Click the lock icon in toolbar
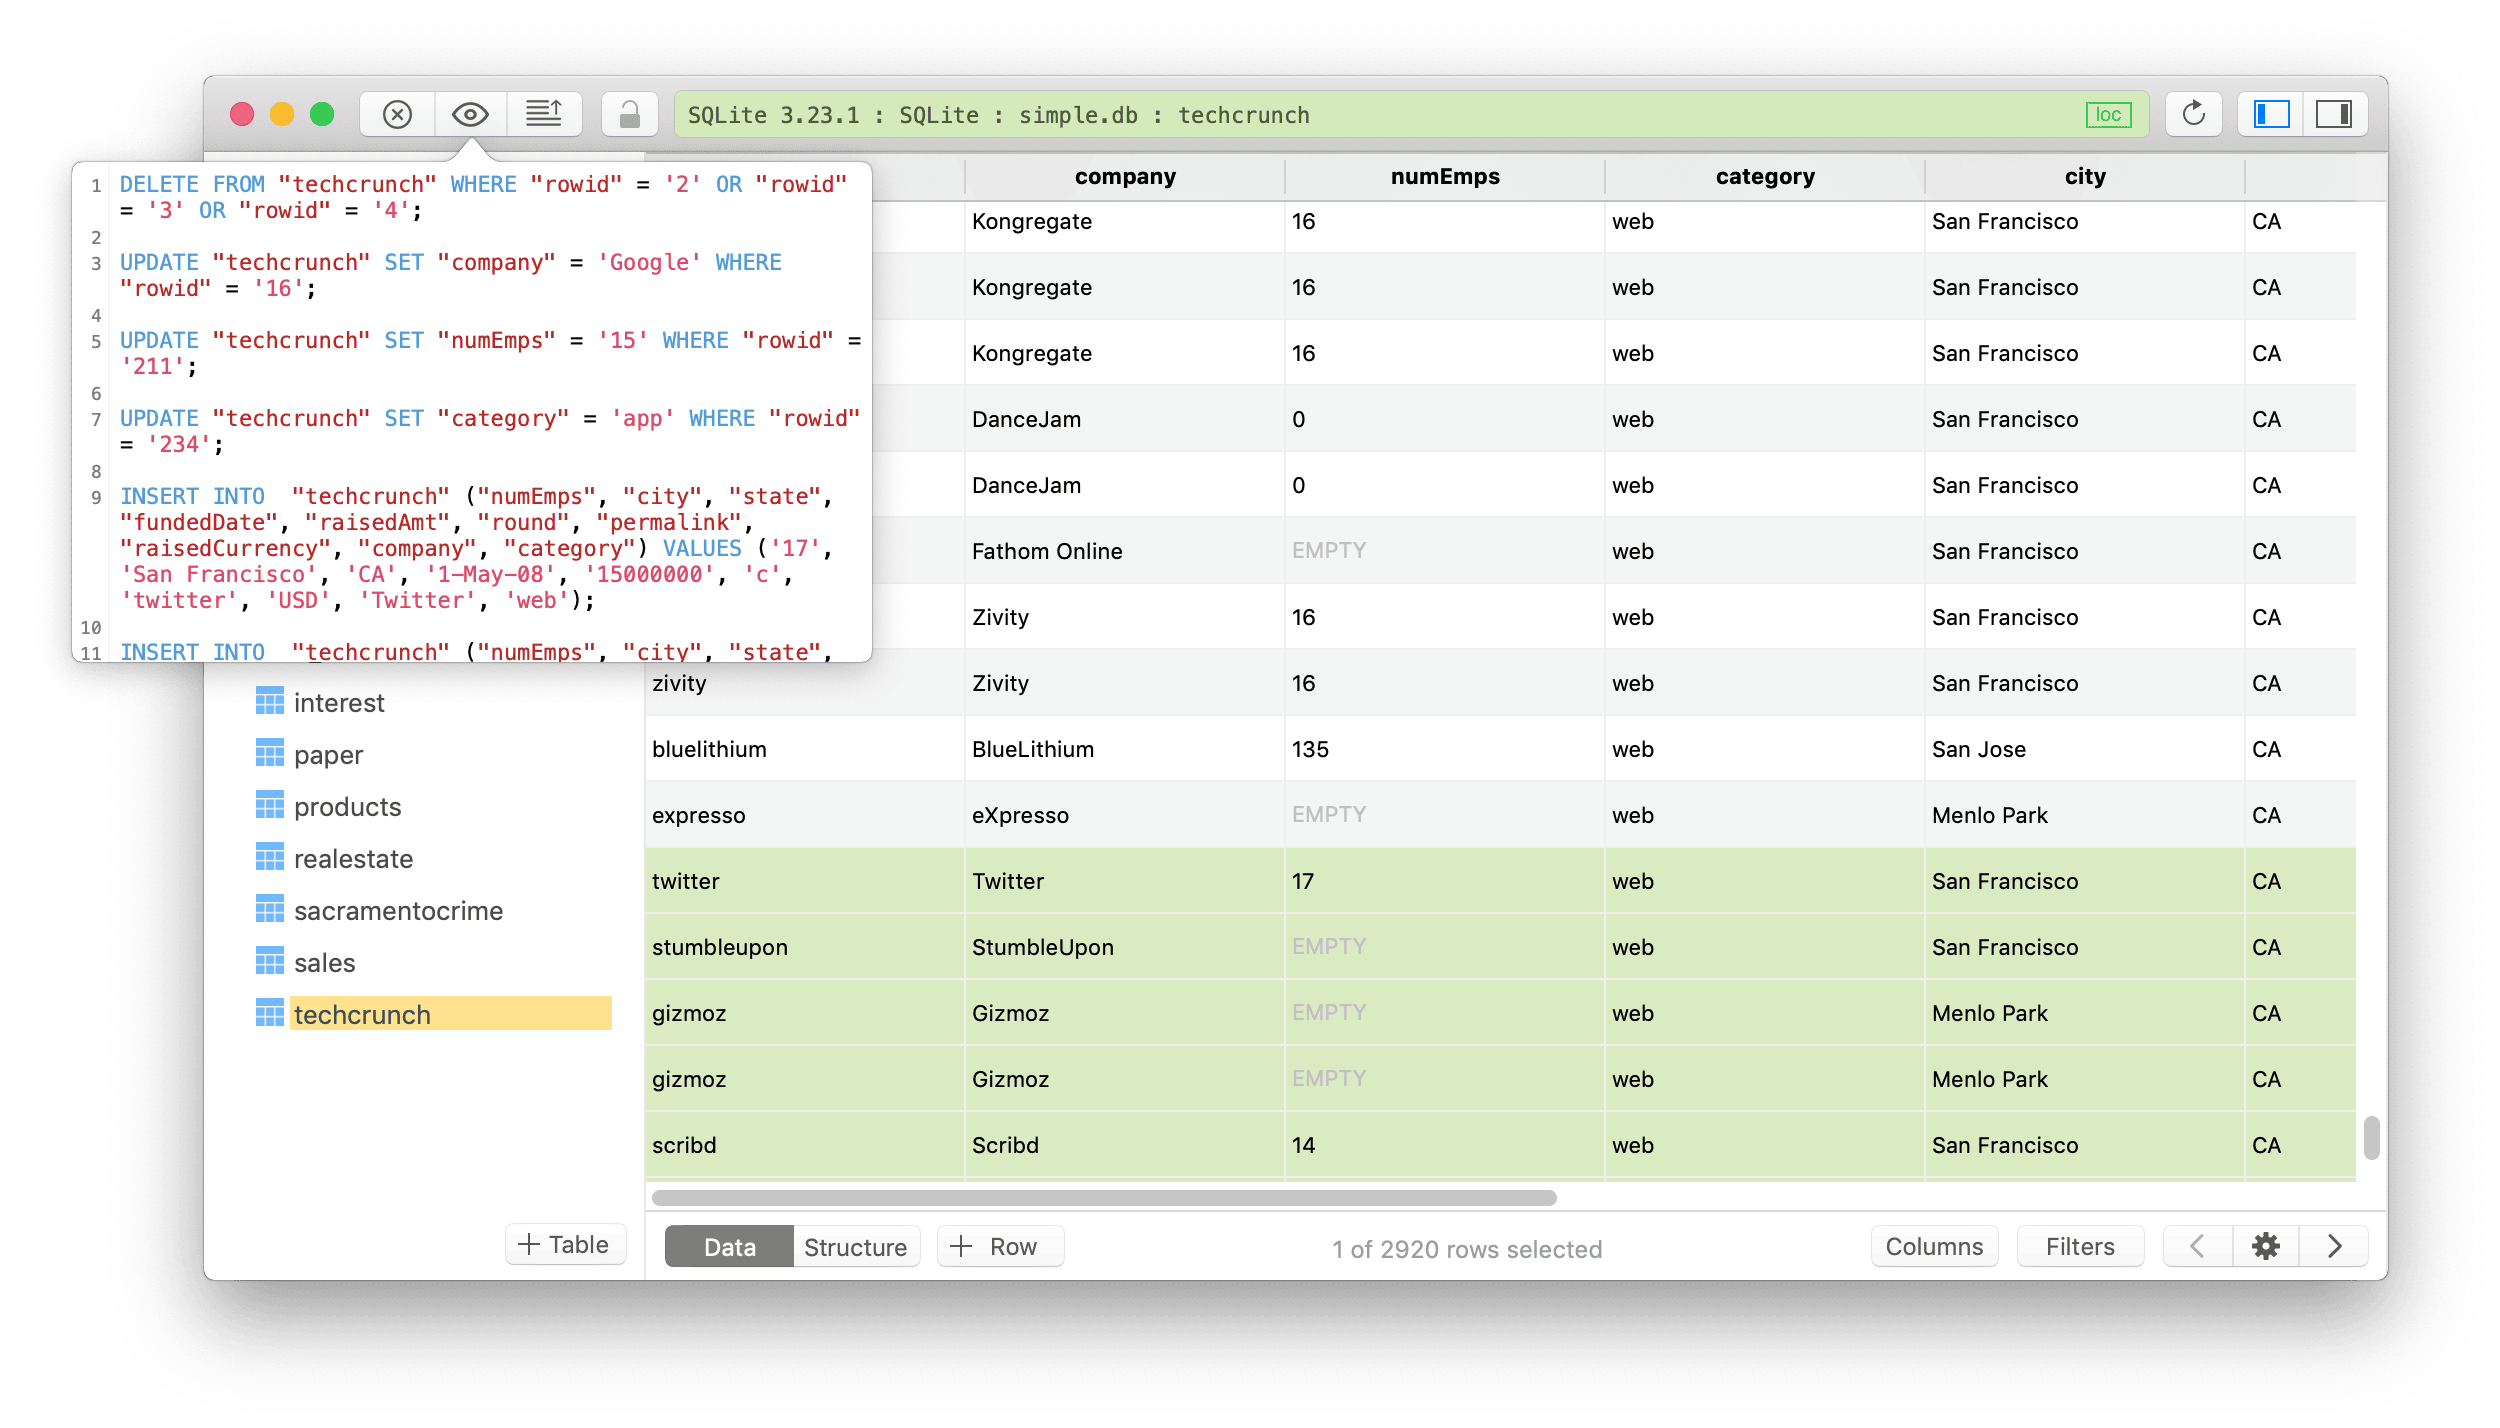 [x=629, y=115]
